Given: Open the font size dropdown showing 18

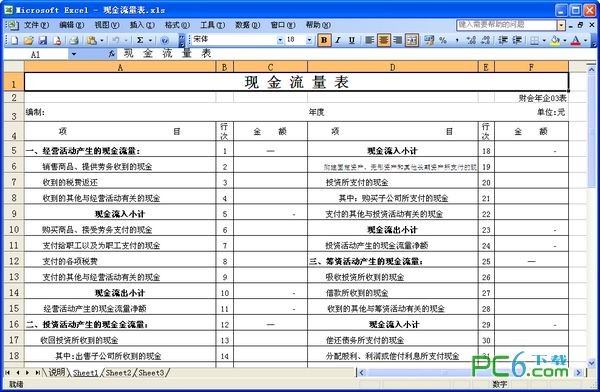Looking at the screenshot, I should coord(309,40).
